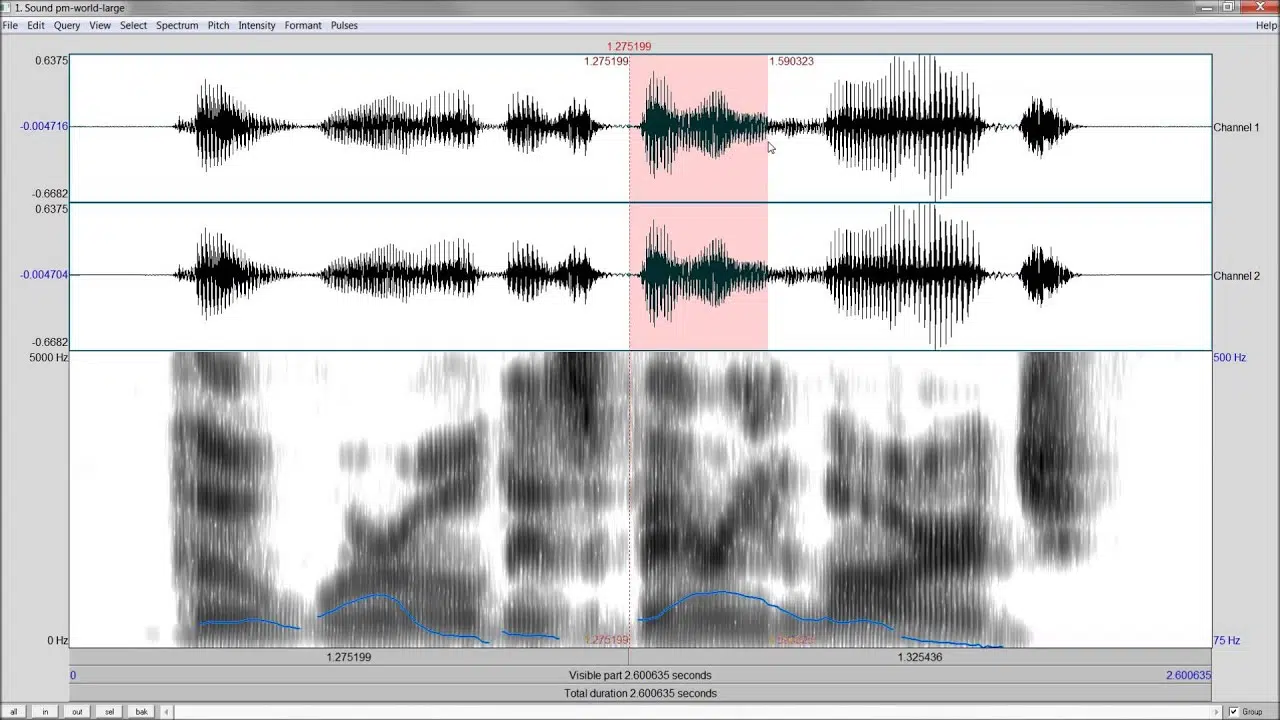This screenshot has width=1280, height=720.
Task: Open the Edit menu
Action: click(36, 25)
